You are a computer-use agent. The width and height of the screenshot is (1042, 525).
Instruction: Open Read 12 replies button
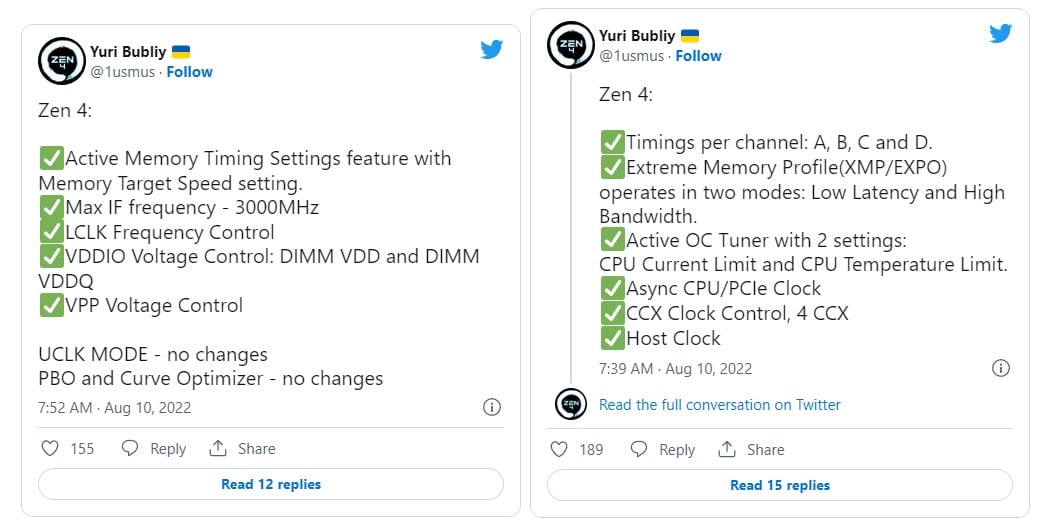(x=271, y=484)
